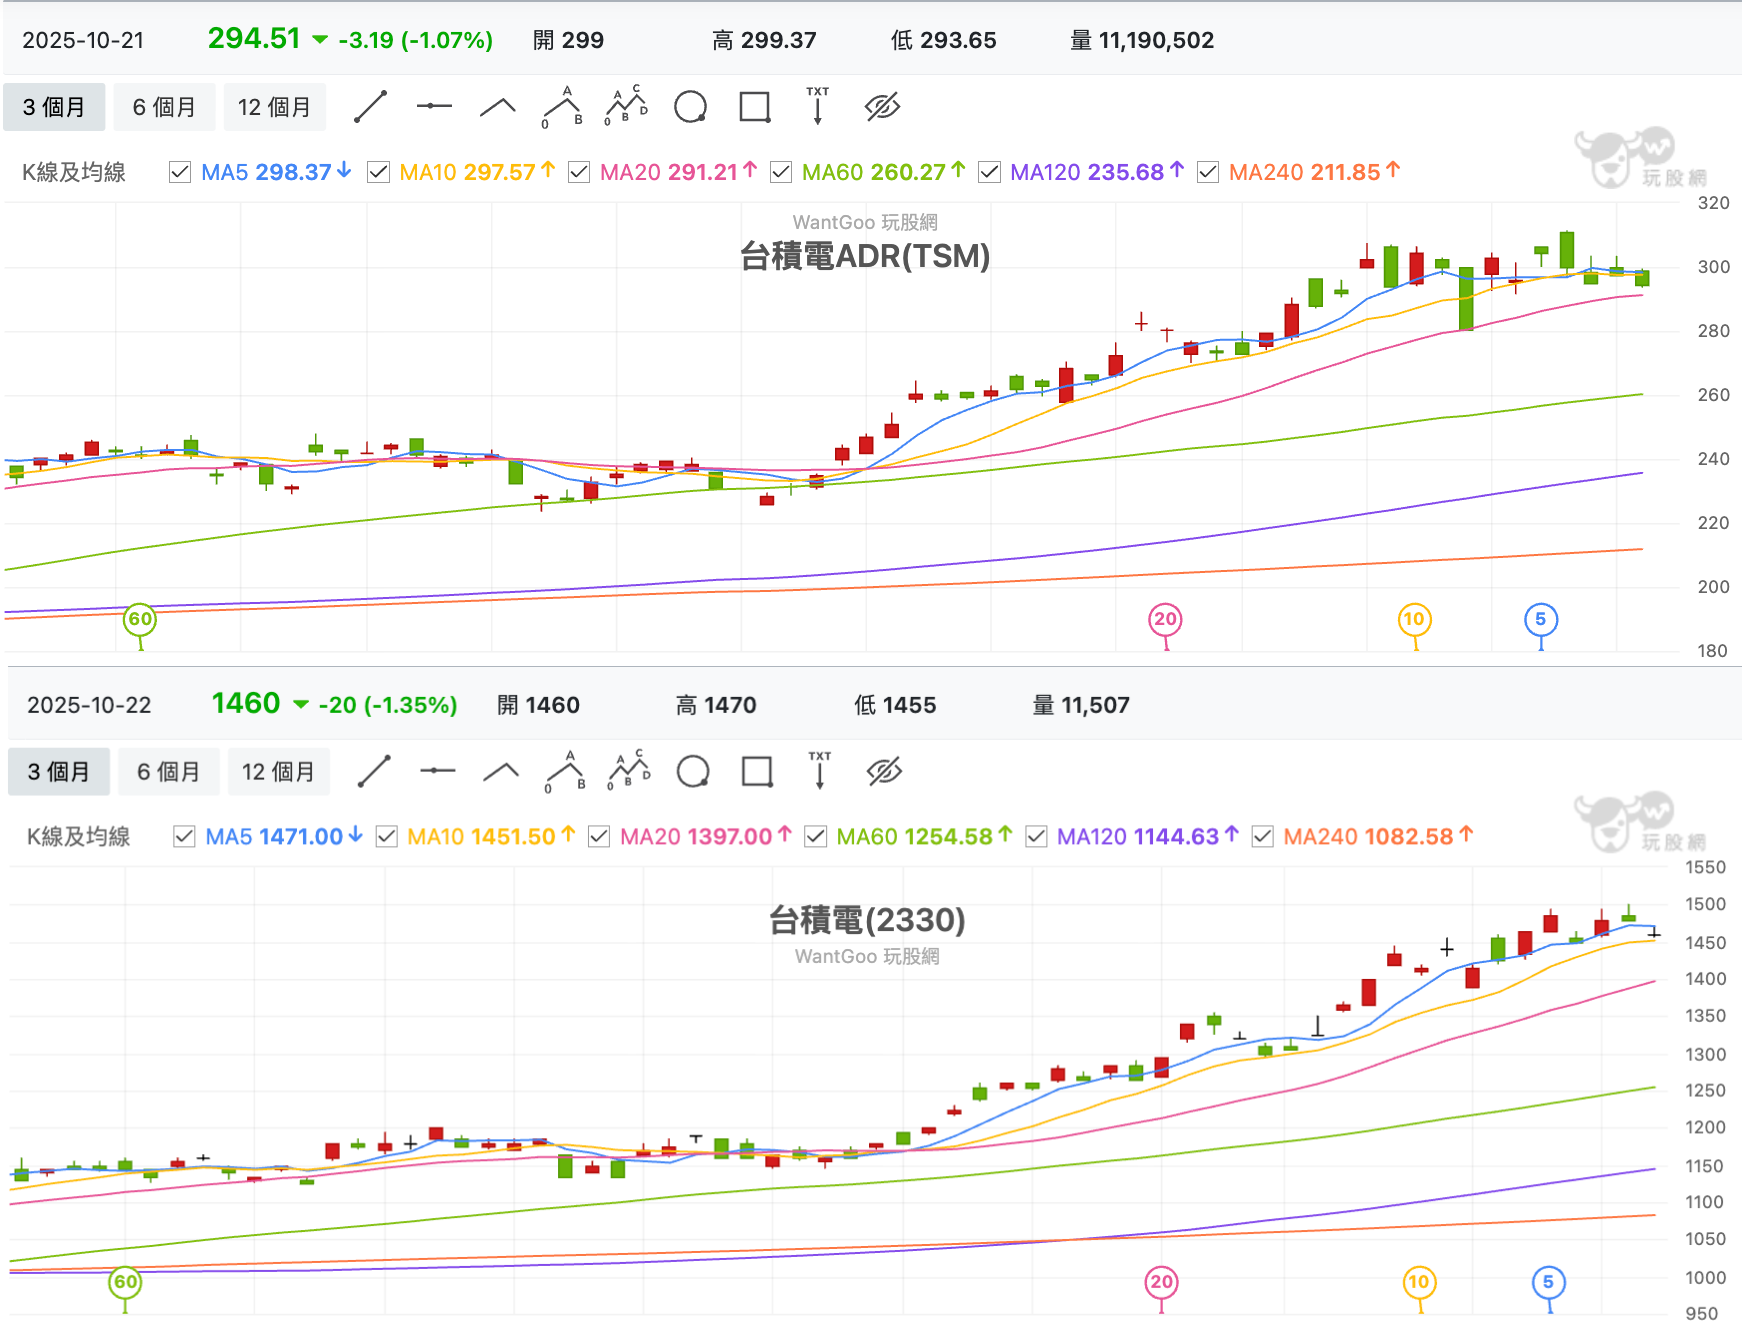Uncheck MA60 260.27 checkbox
The width and height of the screenshot is (1742, 1327).
(781, 172)
